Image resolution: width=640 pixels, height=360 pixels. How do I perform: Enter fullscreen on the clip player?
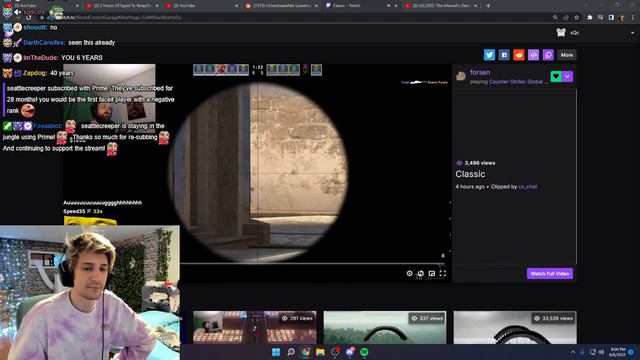[x=442, y=273]
